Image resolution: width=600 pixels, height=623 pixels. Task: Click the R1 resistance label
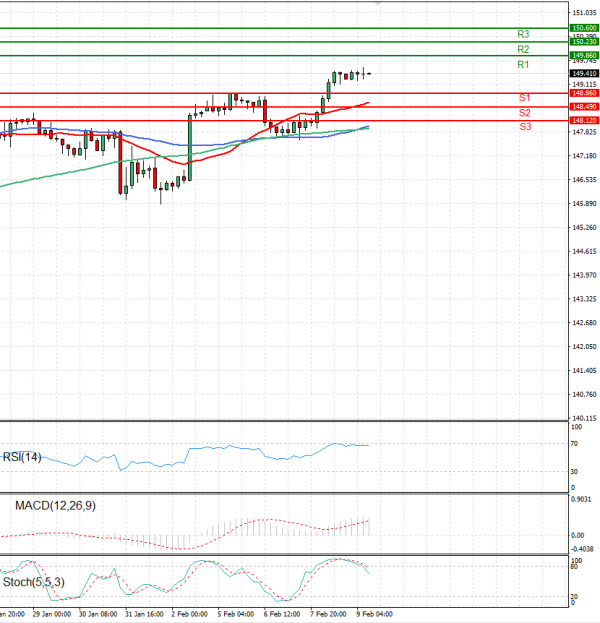pyautogui.click(x=523, y=64)
